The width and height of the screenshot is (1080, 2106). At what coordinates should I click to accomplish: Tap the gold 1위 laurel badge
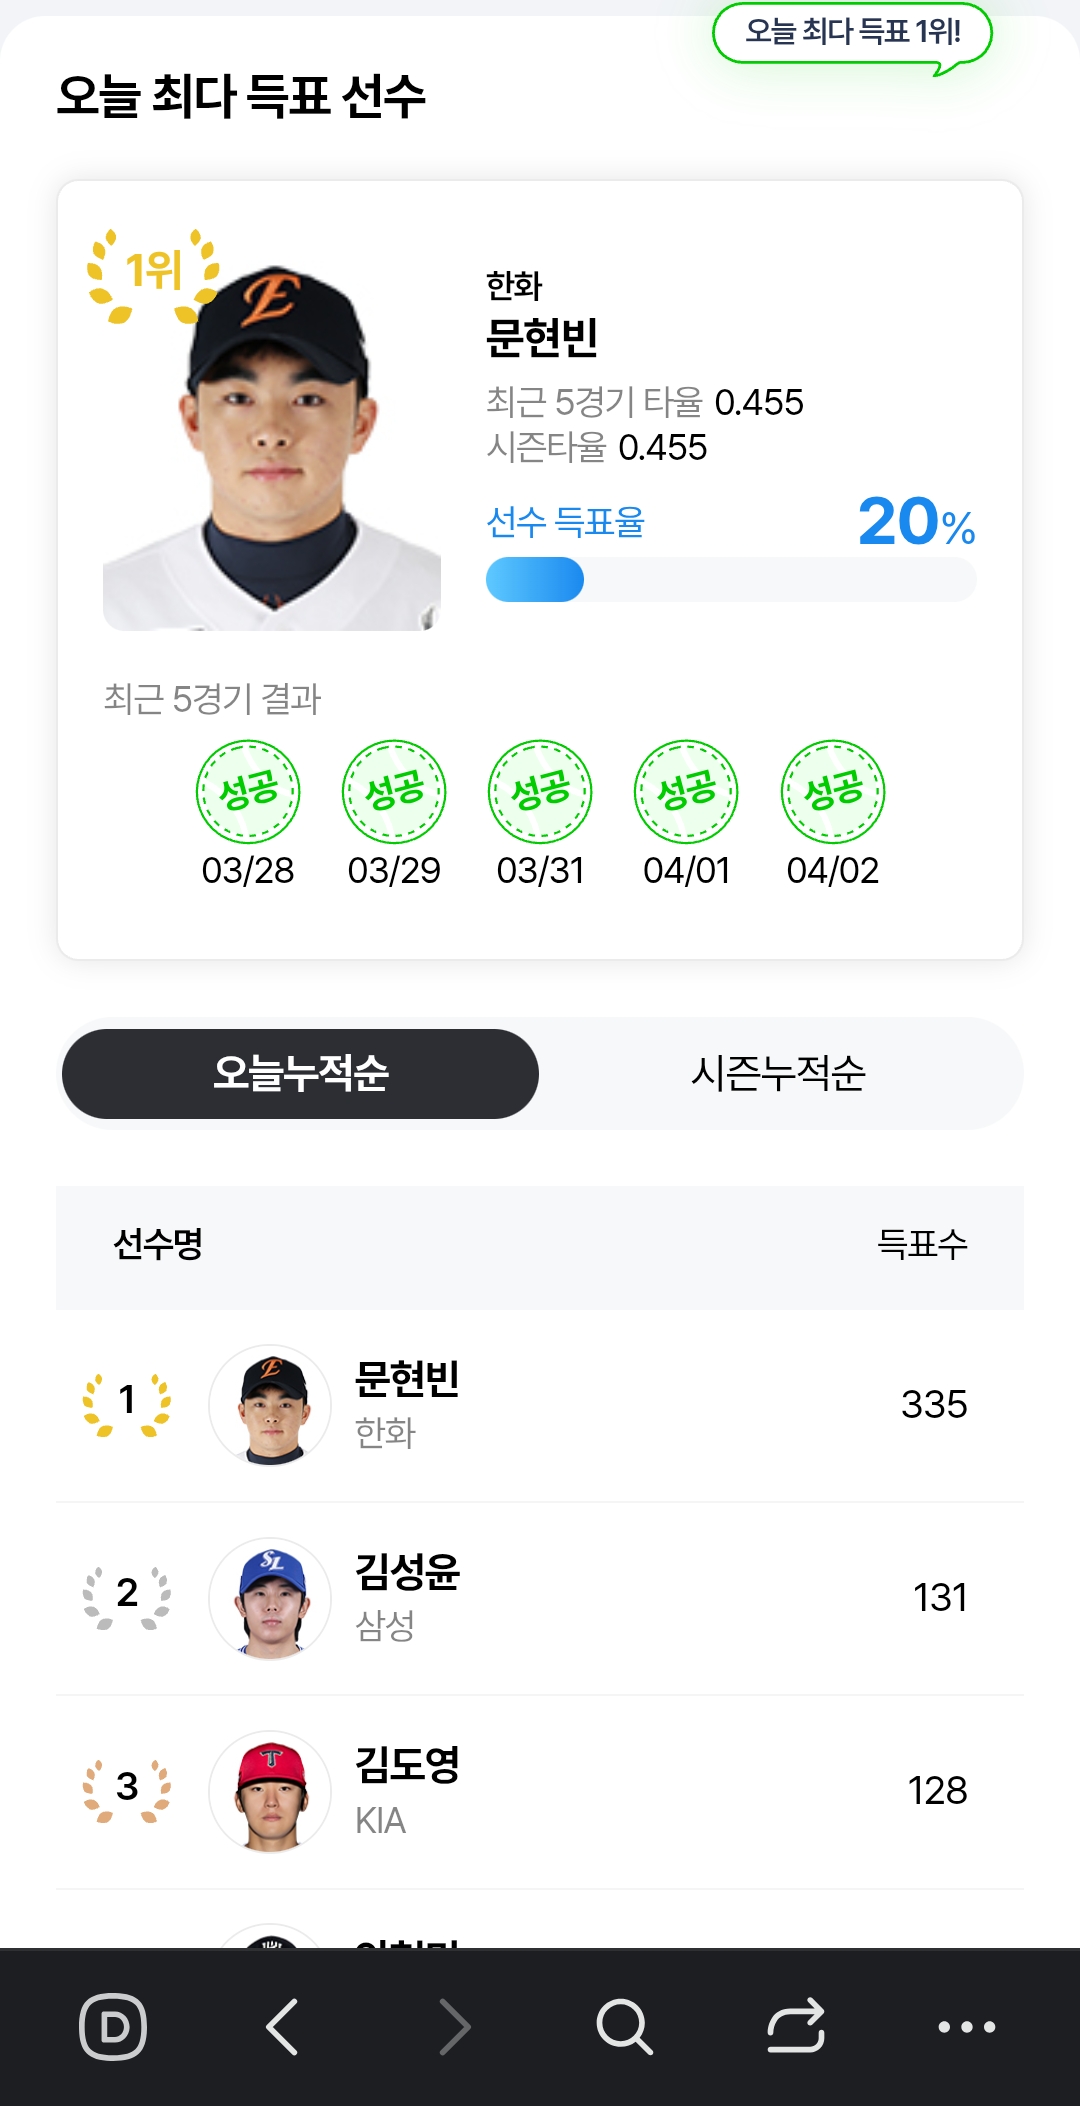153,274
